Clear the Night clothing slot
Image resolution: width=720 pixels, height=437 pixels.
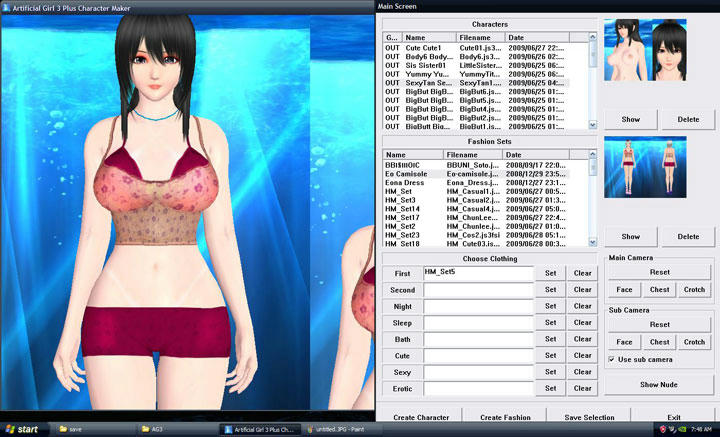click(x=582, y=306)
